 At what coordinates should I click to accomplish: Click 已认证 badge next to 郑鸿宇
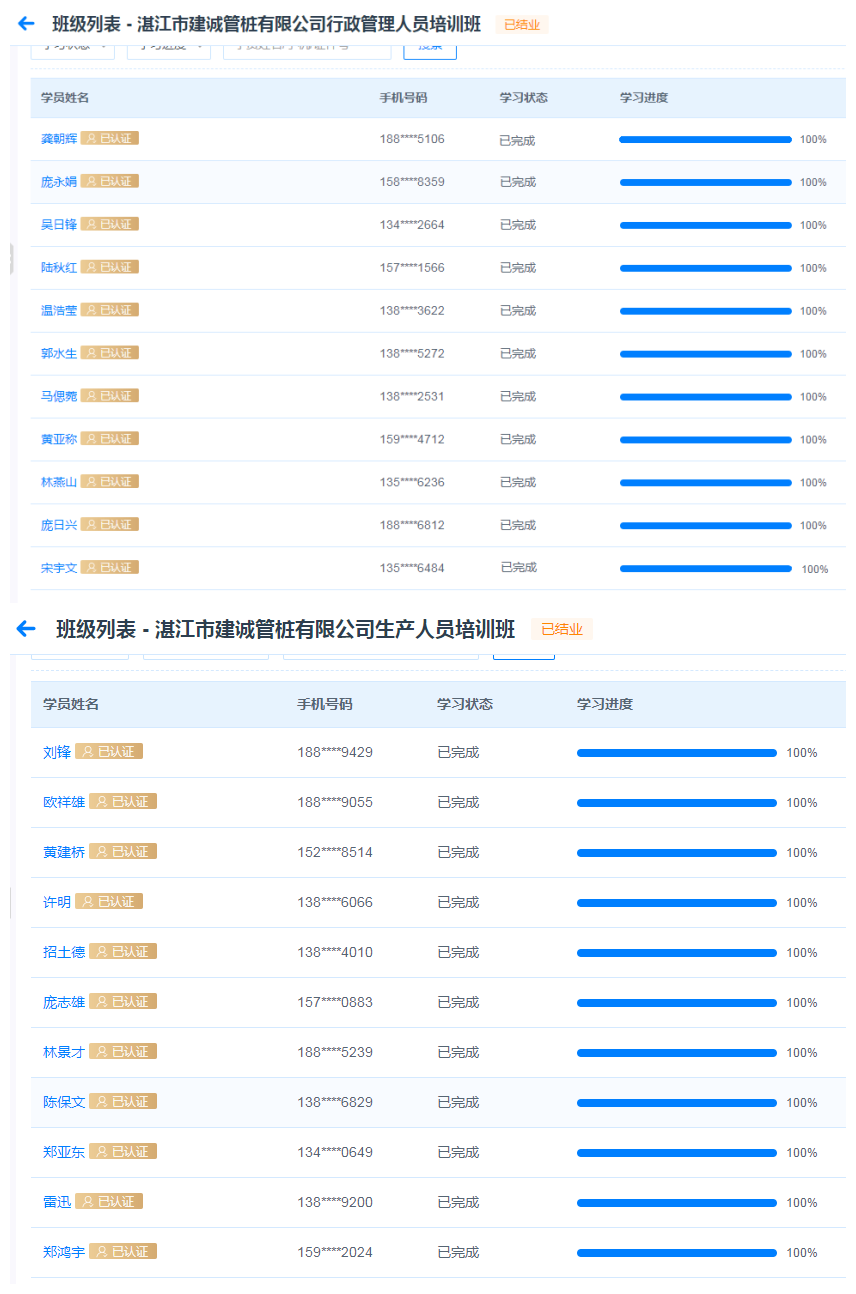(123, 1252)
